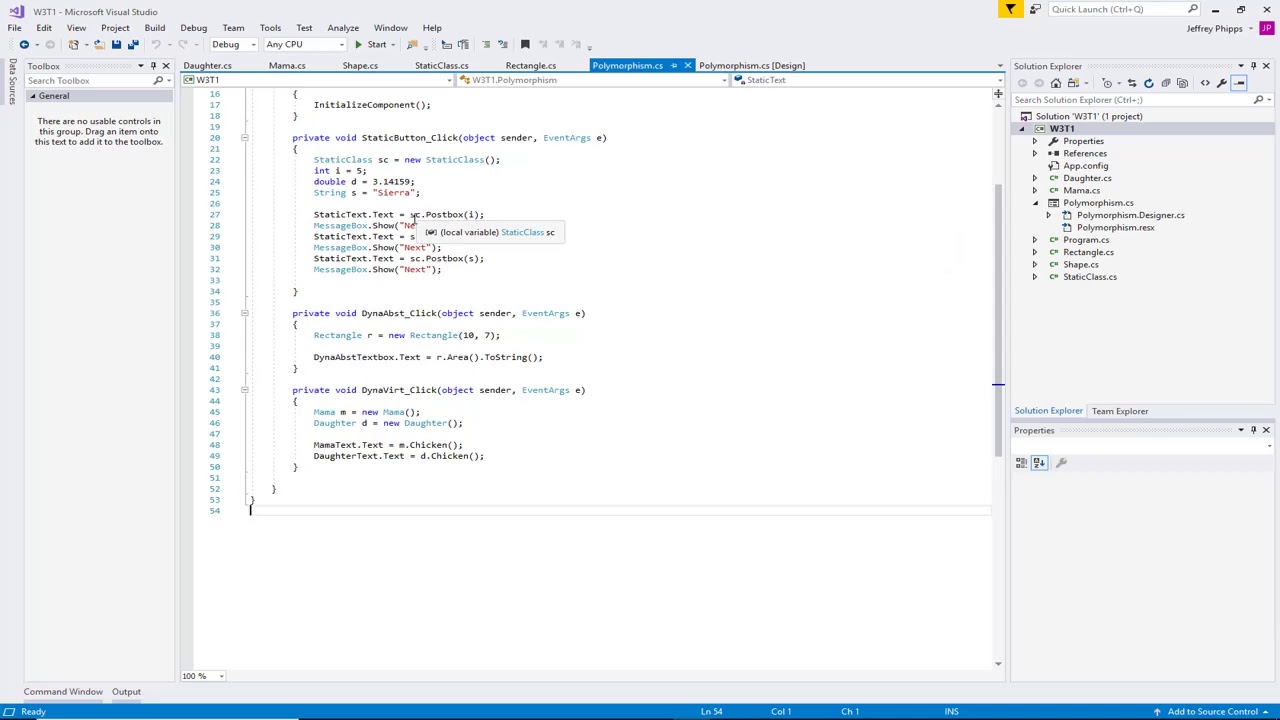
Task: Open the Command Window tab
Action: 63,692
